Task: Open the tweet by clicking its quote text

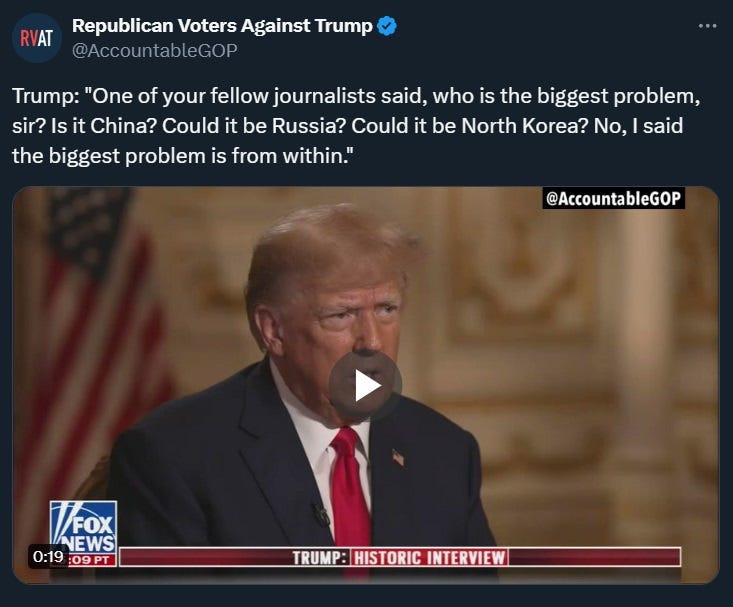Action: tap(356, 126)
